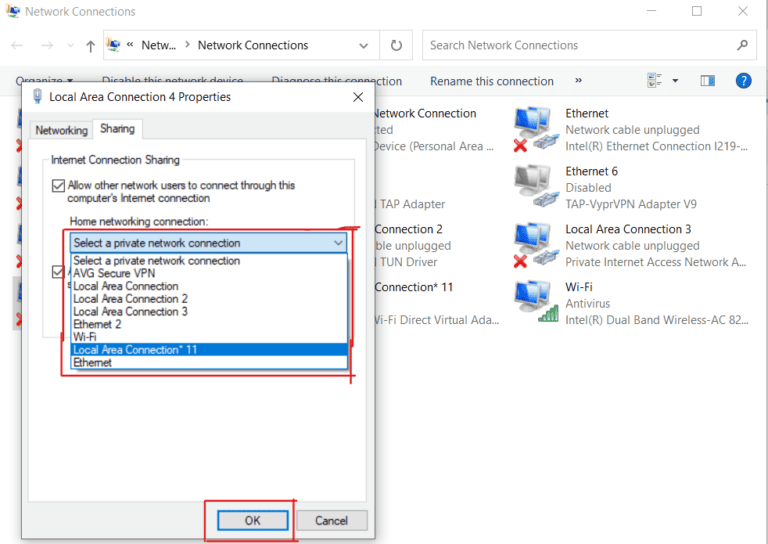The height and width of the screenshot is (544, 768).
Task: Select AVG Secure VPN from the list
Action: click(115, 273)
